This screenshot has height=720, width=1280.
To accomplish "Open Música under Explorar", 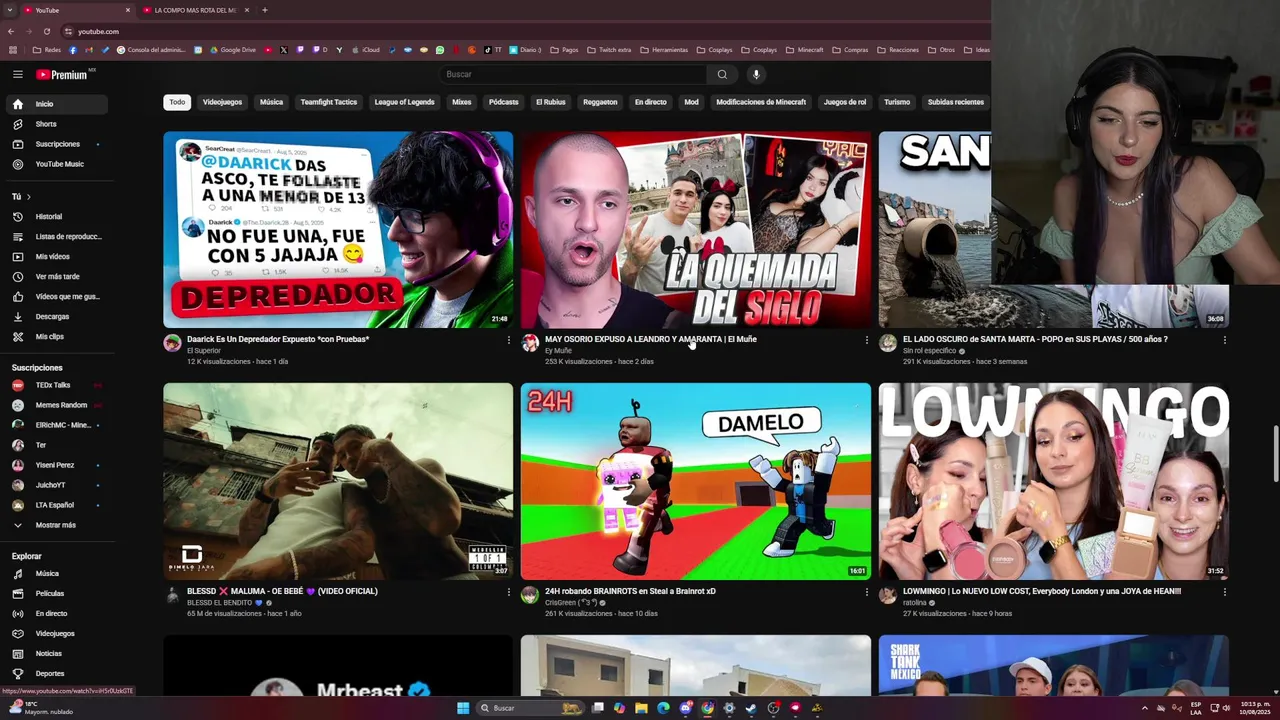I will click(x=56, y=574).
